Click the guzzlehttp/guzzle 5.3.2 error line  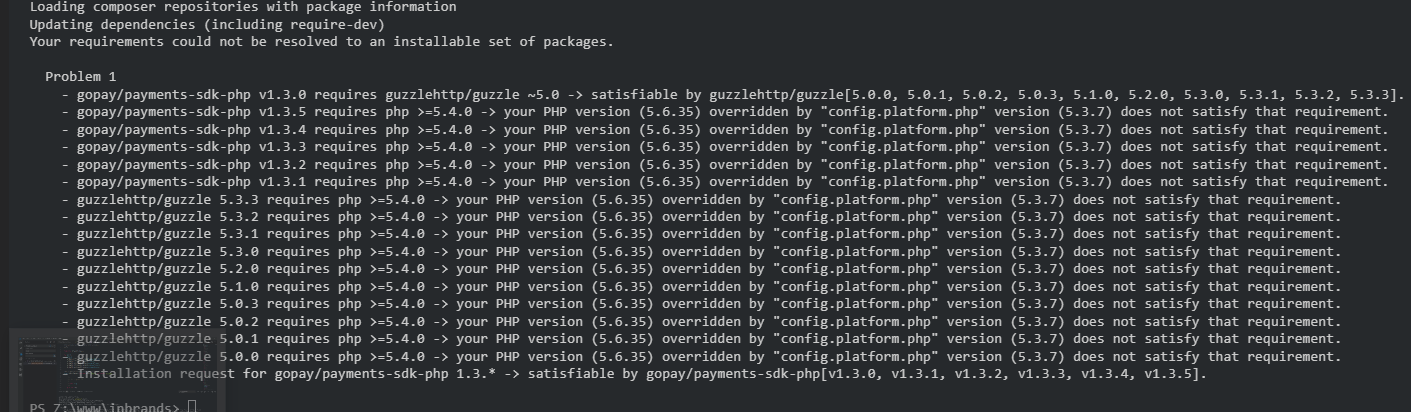pyautogui.click(x=701, y=199)
